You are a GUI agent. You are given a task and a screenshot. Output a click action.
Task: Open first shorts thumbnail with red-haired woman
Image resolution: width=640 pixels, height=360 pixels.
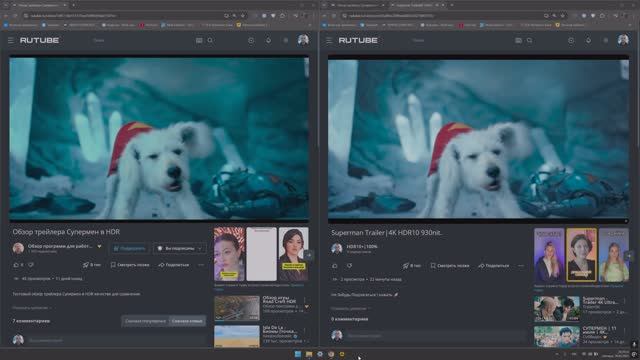229,254
